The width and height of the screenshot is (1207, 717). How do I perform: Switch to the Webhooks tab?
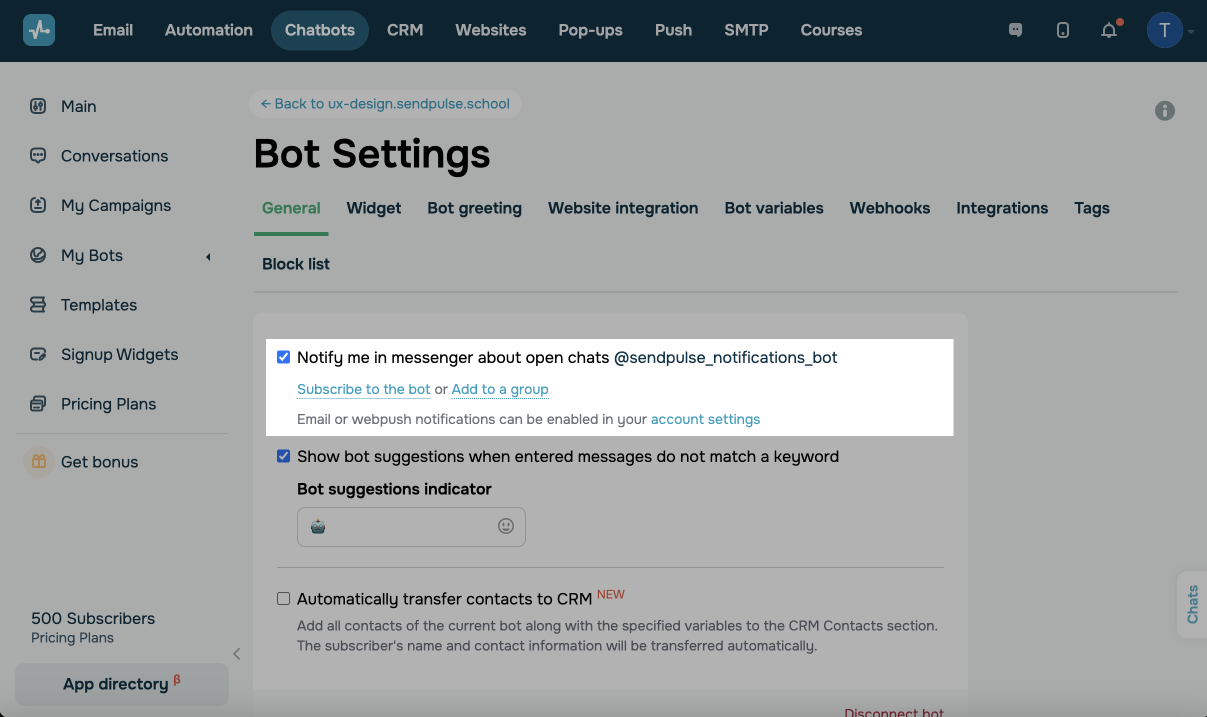pyautogui.click(x=890, y=208)
